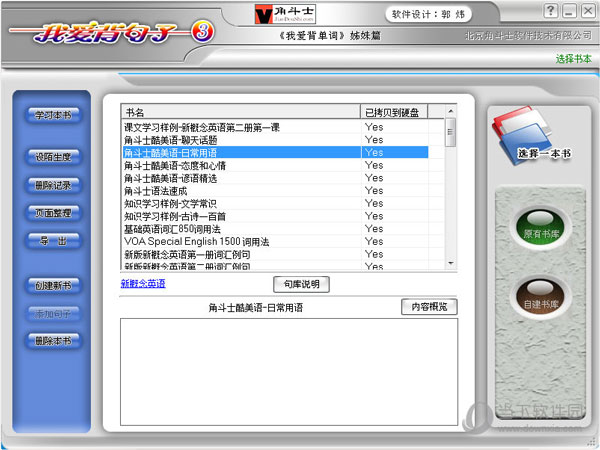This screenshot has width=600, height=450.
Task: Select the 角斗士酷美语-谚语精选 row
Action: 276,178
